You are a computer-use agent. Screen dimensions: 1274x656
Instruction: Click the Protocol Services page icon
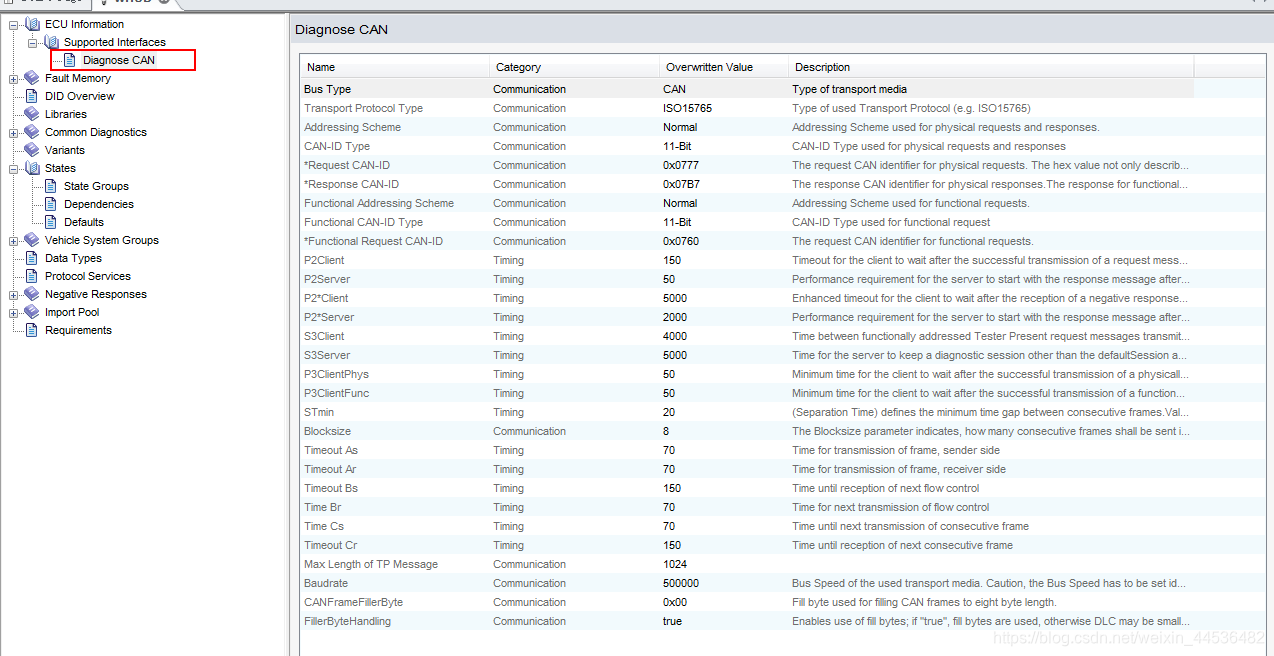click(31, 276)
